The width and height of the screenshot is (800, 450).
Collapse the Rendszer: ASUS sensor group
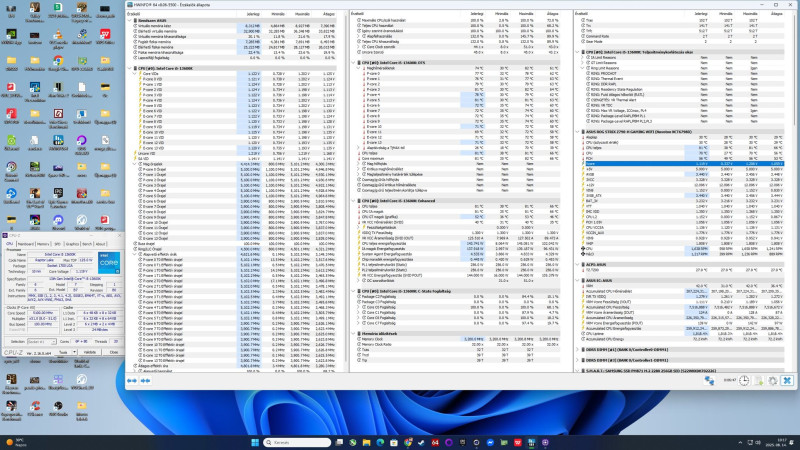[130, 20]
